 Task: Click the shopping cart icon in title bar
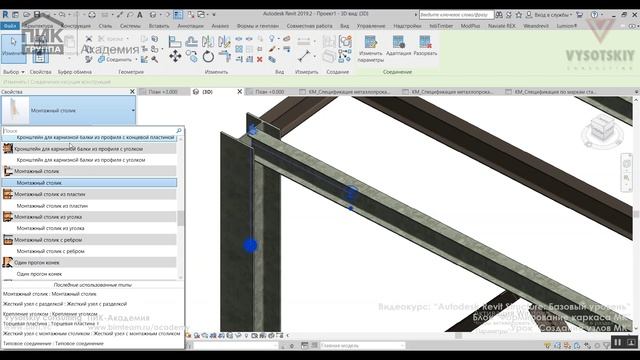click(579, 15)
